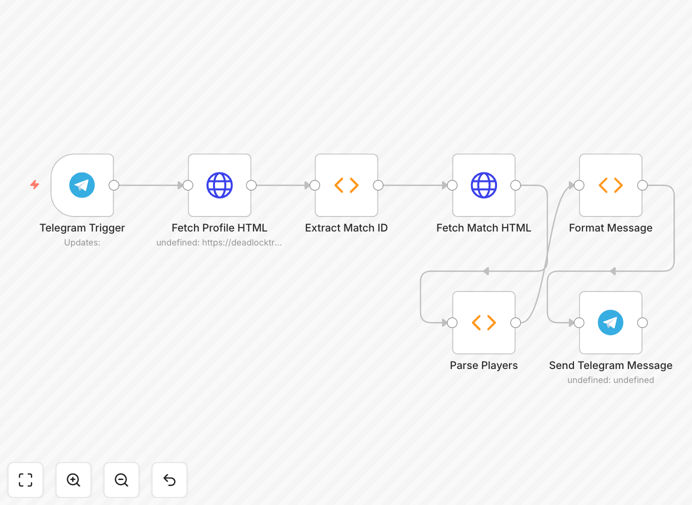692x505 pixels.
Task: Click the Extract Match ID label
Action: [x=346, y=228]
